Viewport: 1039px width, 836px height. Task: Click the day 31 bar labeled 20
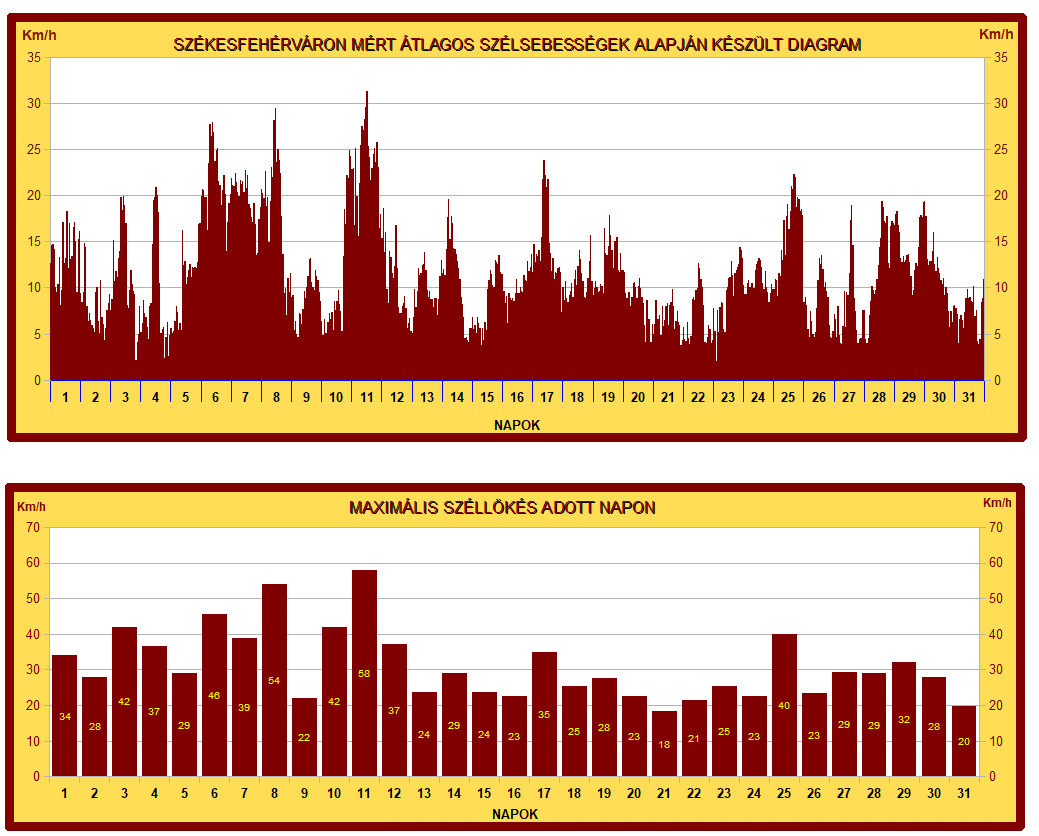(964, 741)
